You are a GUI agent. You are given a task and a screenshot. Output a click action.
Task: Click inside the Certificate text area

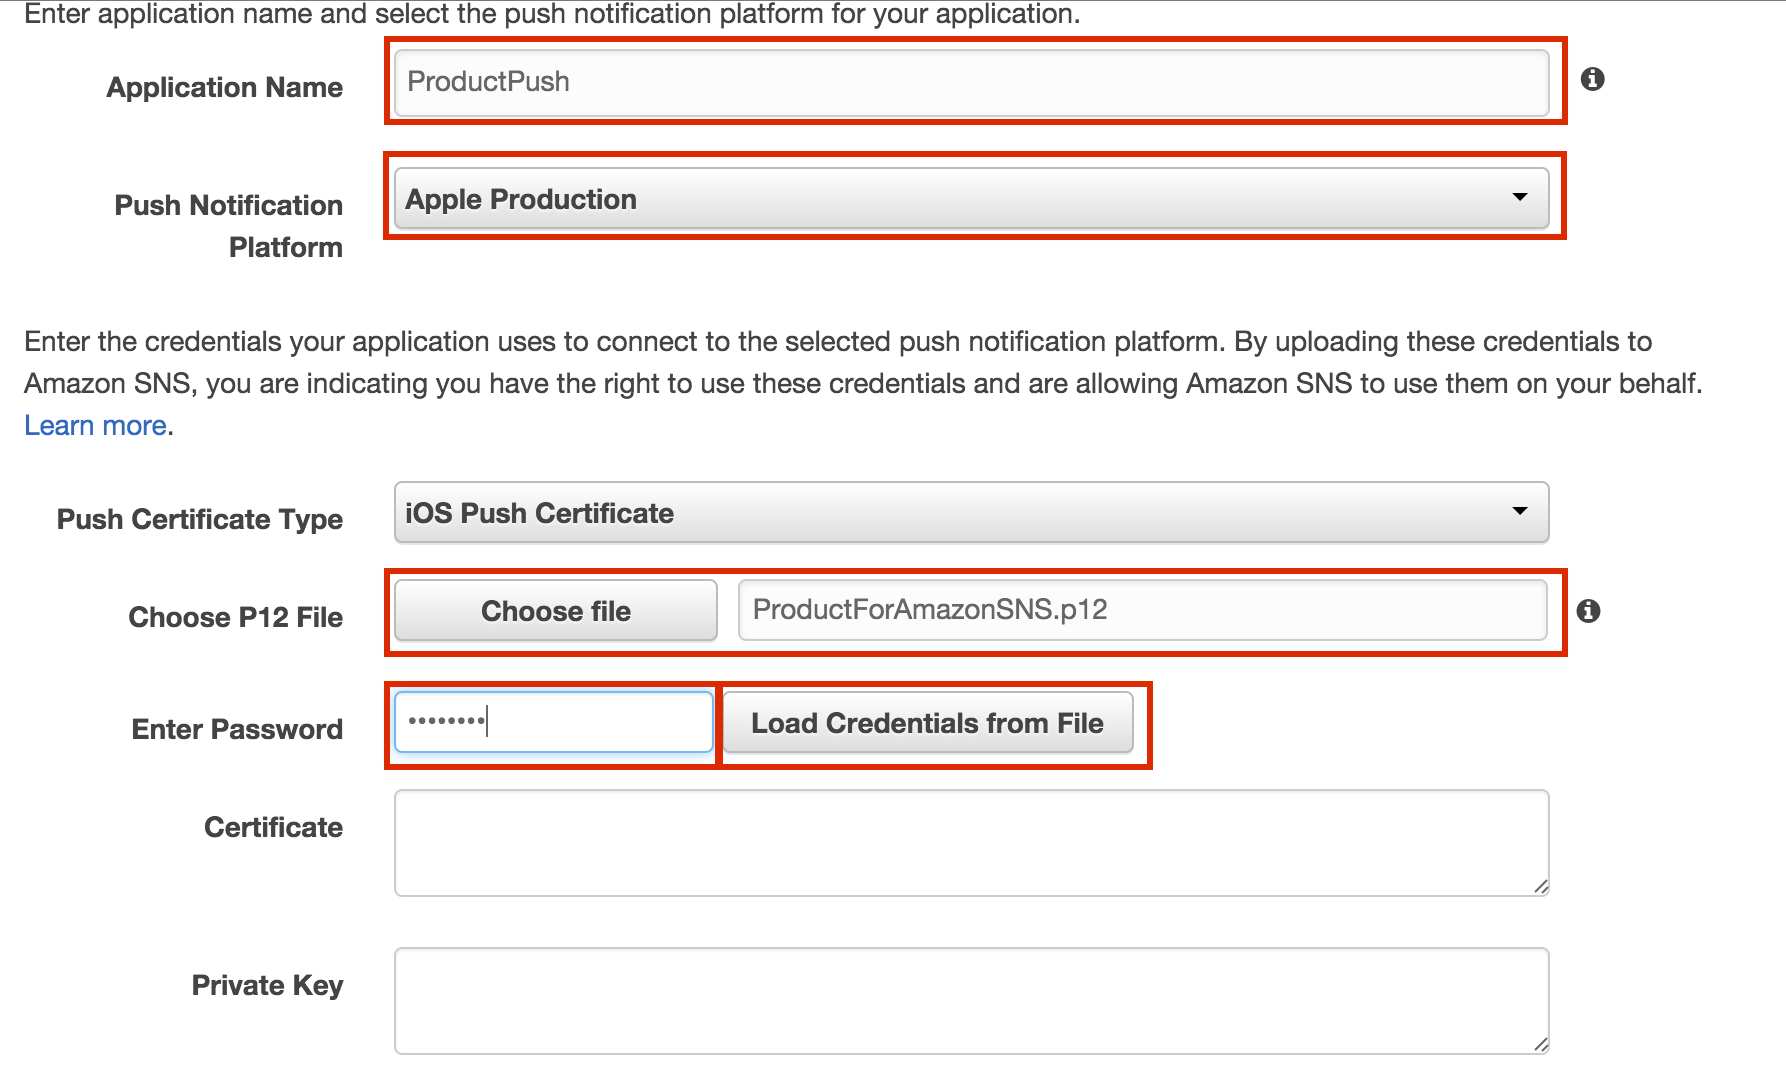click(x=971, y=843)
